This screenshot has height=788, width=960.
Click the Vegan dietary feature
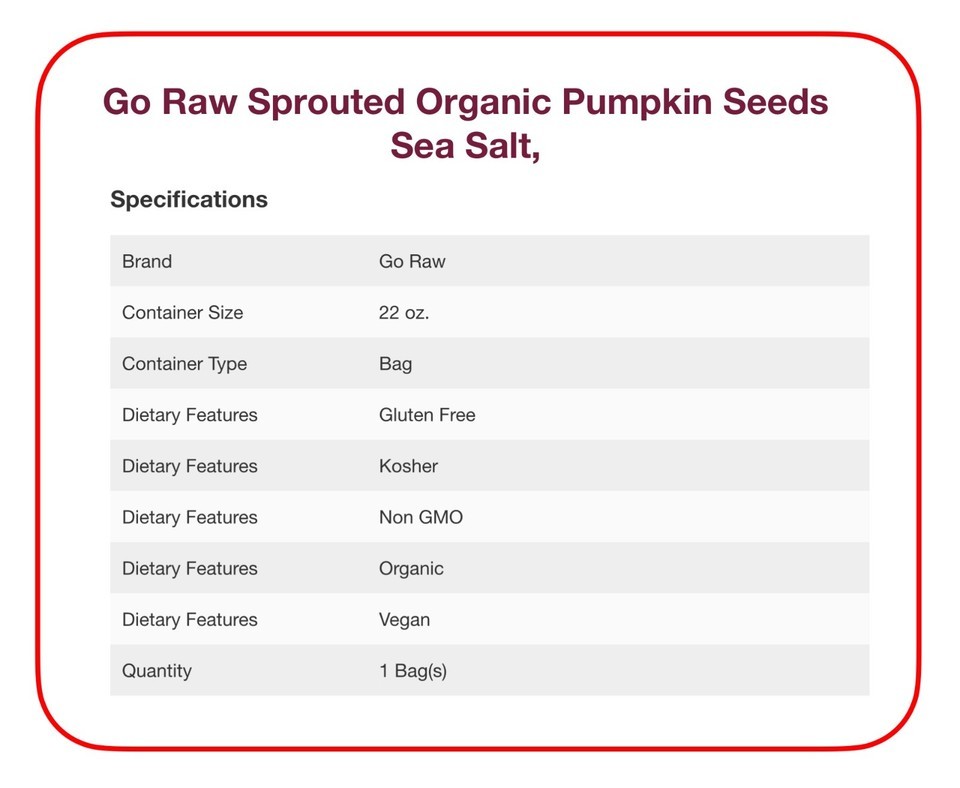pyautogui.click(x=405, y=620)
